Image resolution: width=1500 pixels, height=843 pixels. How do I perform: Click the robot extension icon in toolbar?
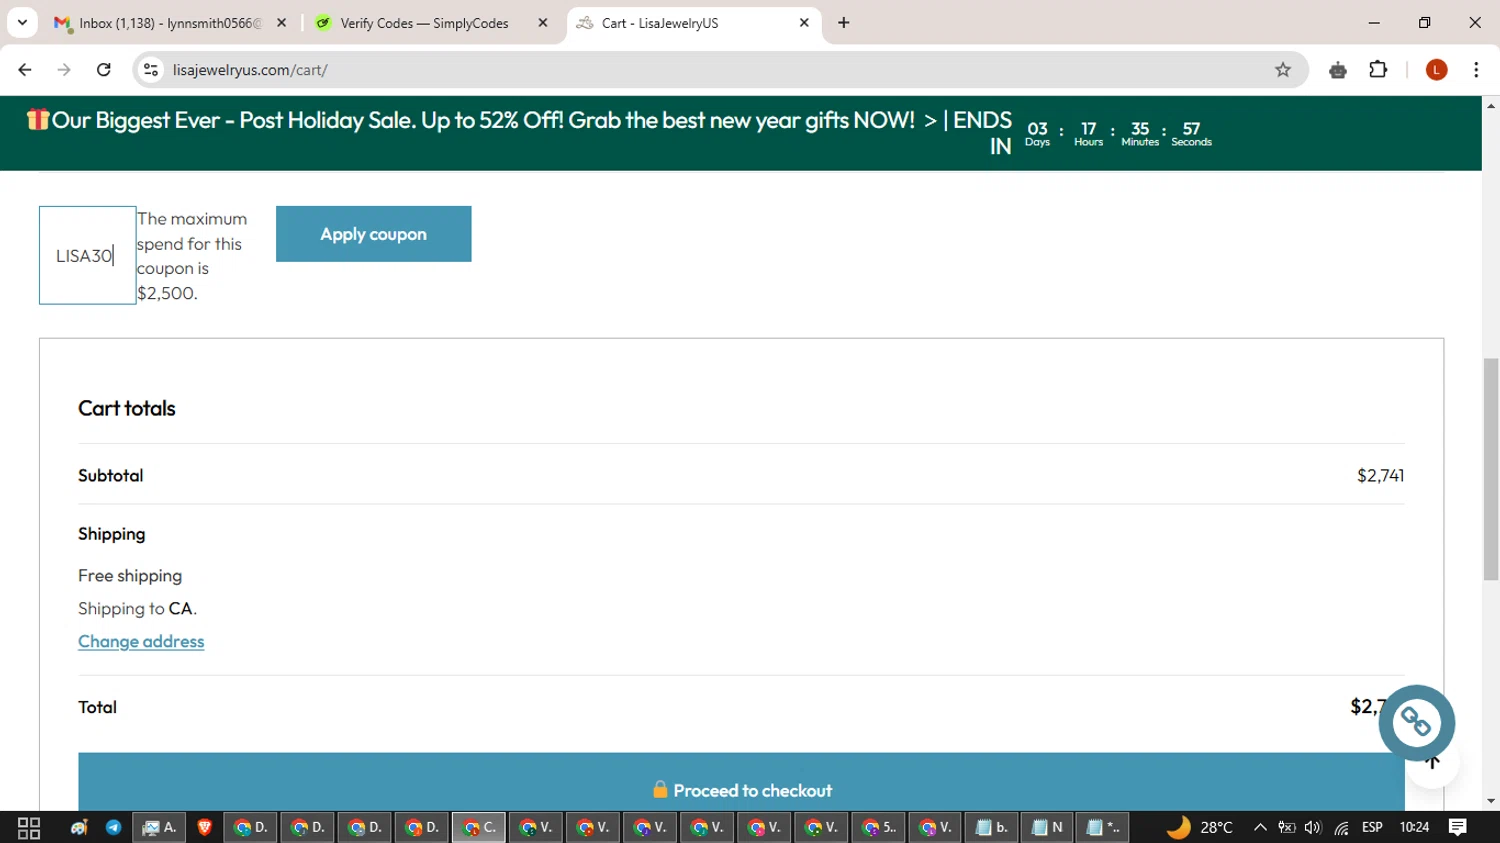point(1338,70)
